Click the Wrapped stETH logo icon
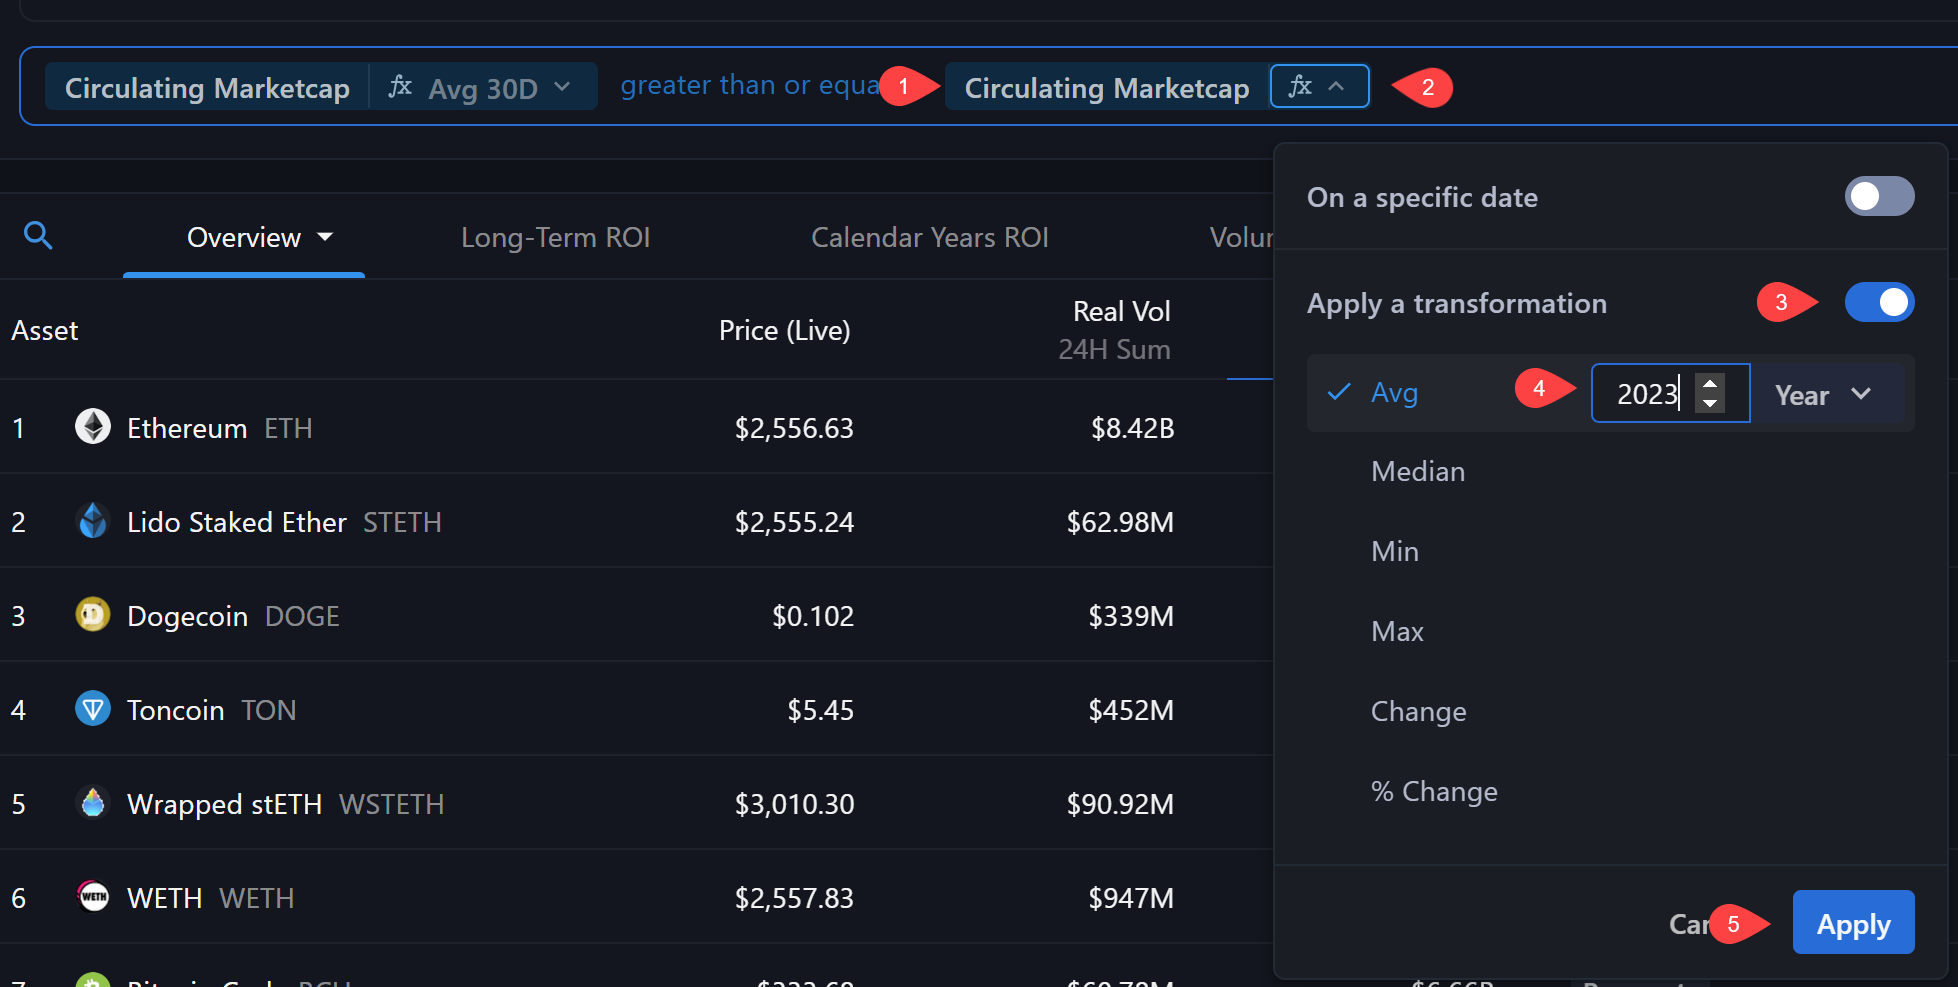The width and height of the screenshot is (1958, 987). click(x=93, y=803)
